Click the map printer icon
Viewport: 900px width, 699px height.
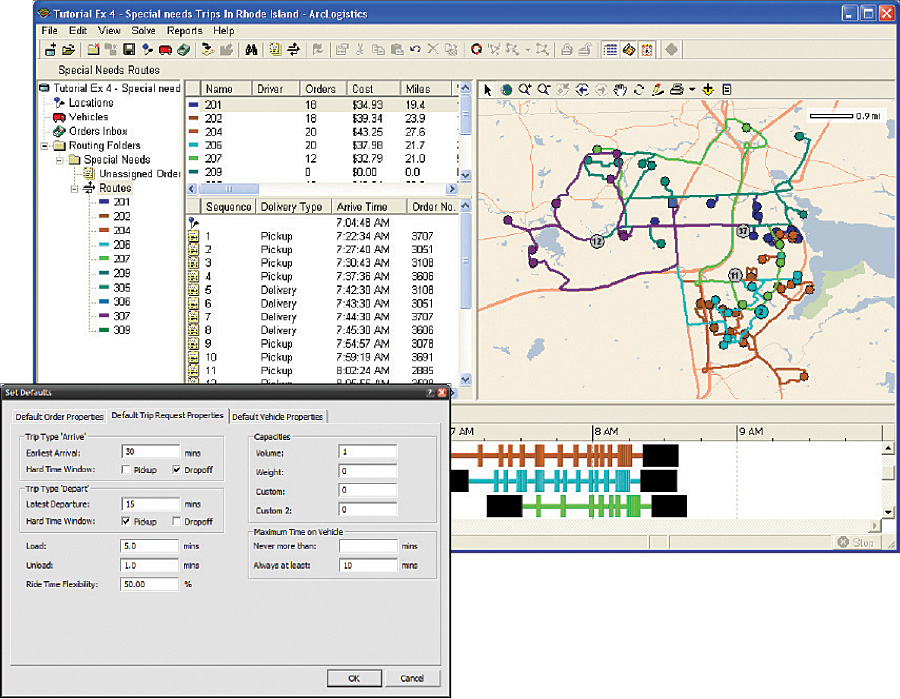tap(676, 89)
